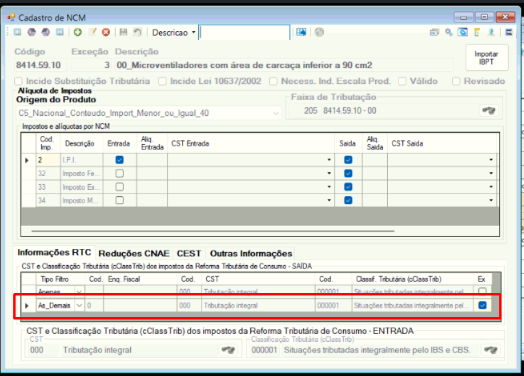Uncheck the Saida box for tax code 34

point(348,200)
